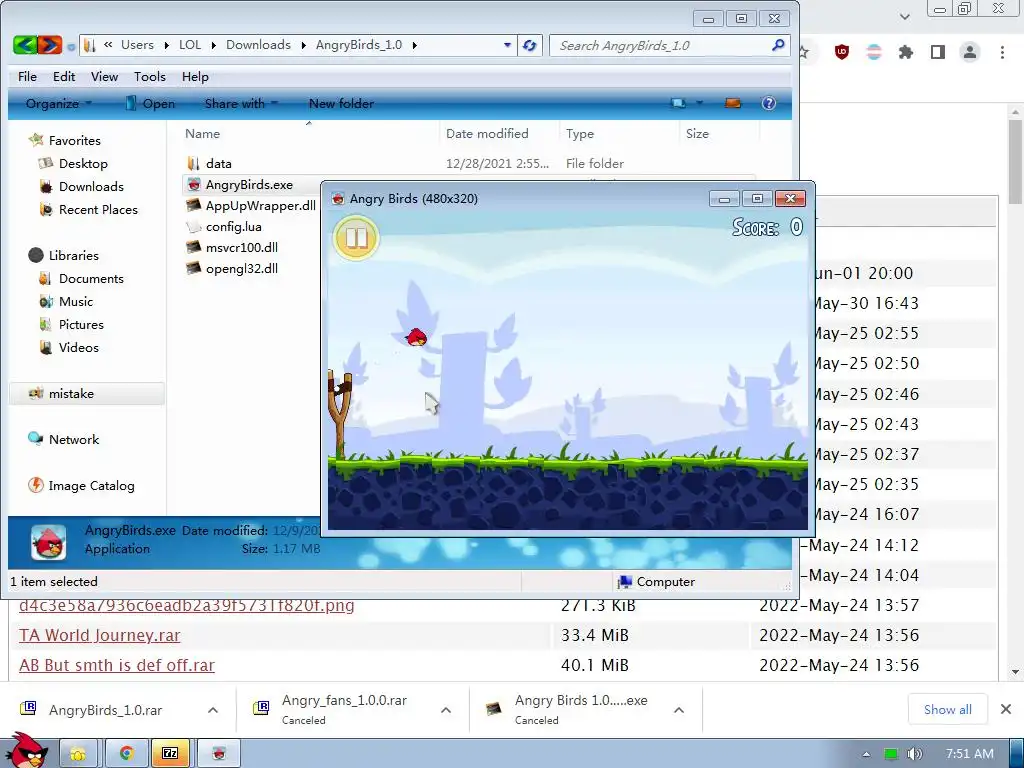Image resolution: width=1024 pixels, height=768 pixels.
Task: Open the Explorer address bar history dropdown
Action: point(507,45)
